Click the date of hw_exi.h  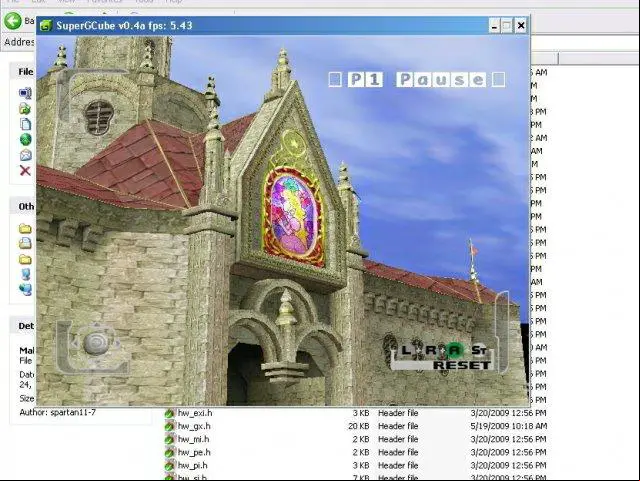coord(508,413)
